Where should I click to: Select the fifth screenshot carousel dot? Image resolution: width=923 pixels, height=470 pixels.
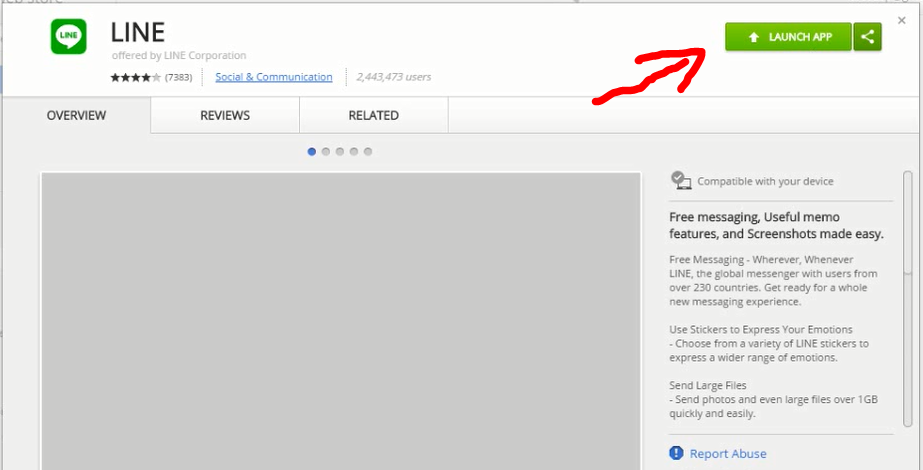[x=368, y=151]
